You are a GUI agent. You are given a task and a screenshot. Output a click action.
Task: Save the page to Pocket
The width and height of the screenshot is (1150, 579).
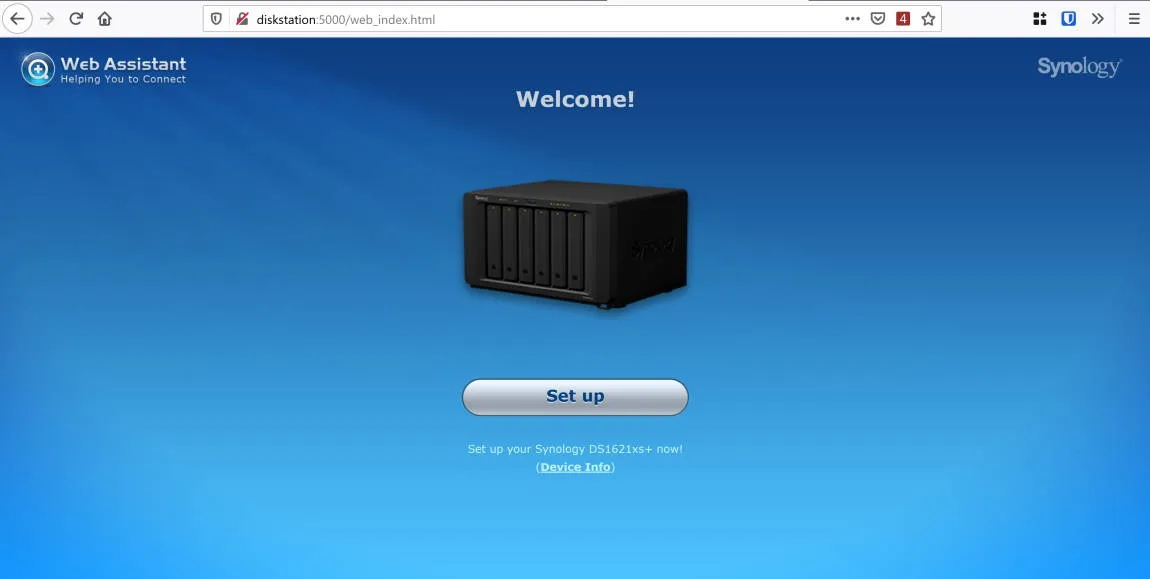point(877,18)
